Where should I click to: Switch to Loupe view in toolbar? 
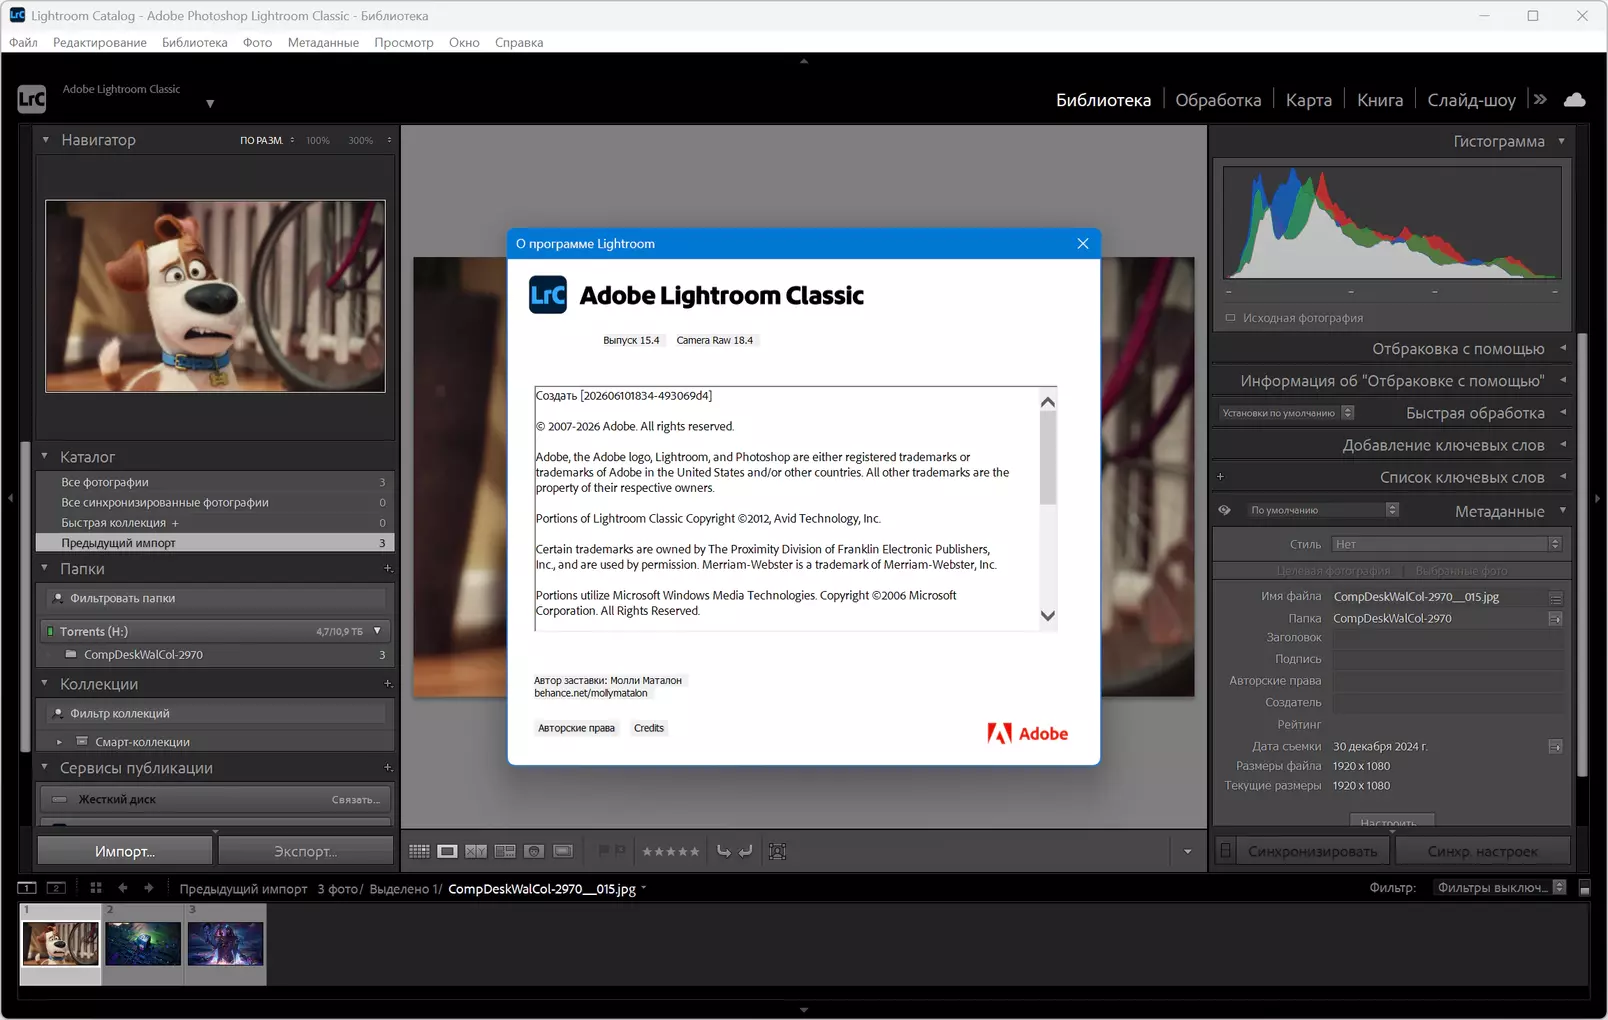click(x=447, y=851)
